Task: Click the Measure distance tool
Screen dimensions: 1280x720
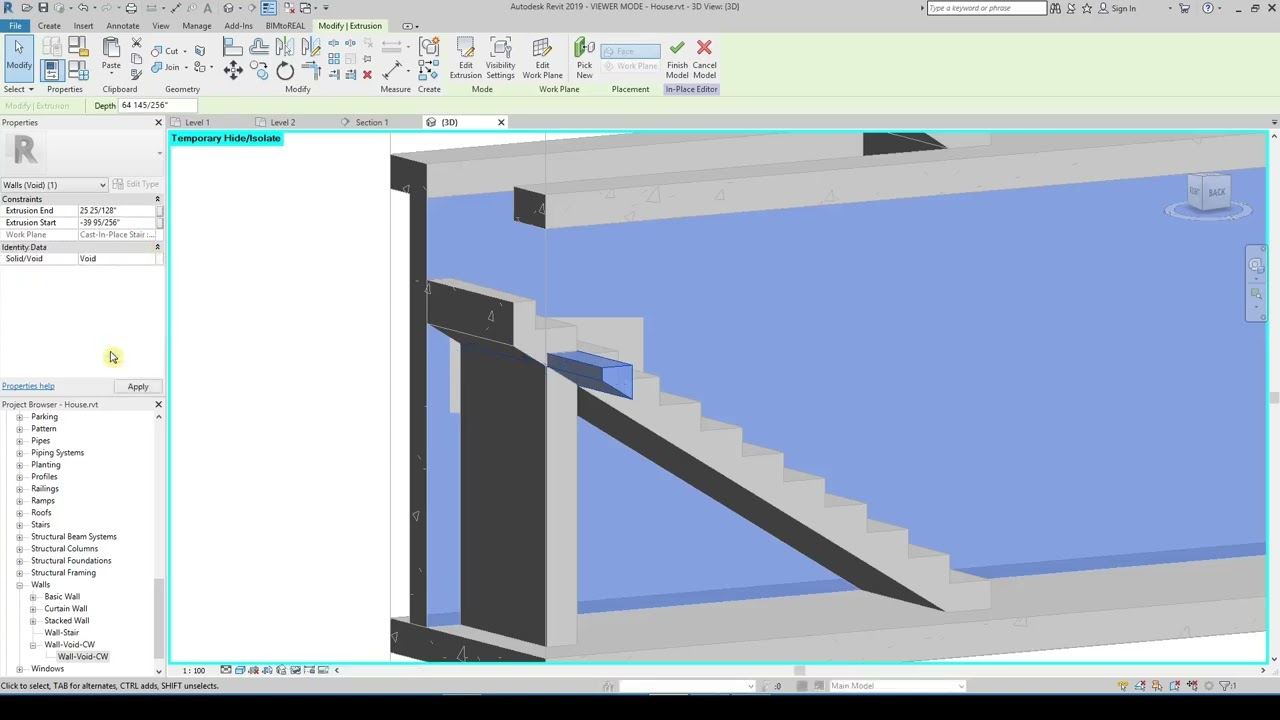Action: point(393,69)
